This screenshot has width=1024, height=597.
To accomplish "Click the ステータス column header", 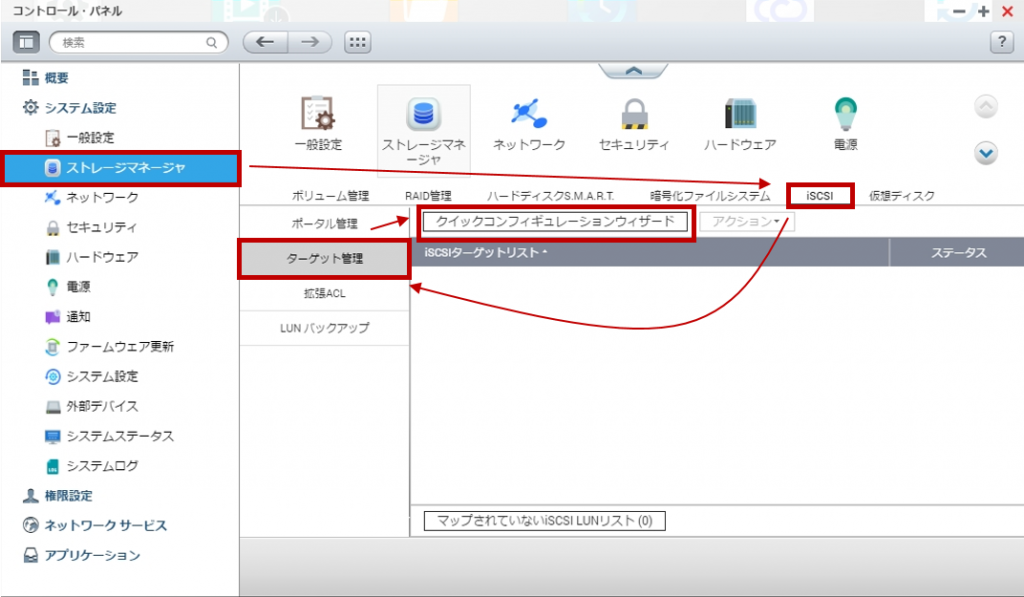I will tap(957, 253).
